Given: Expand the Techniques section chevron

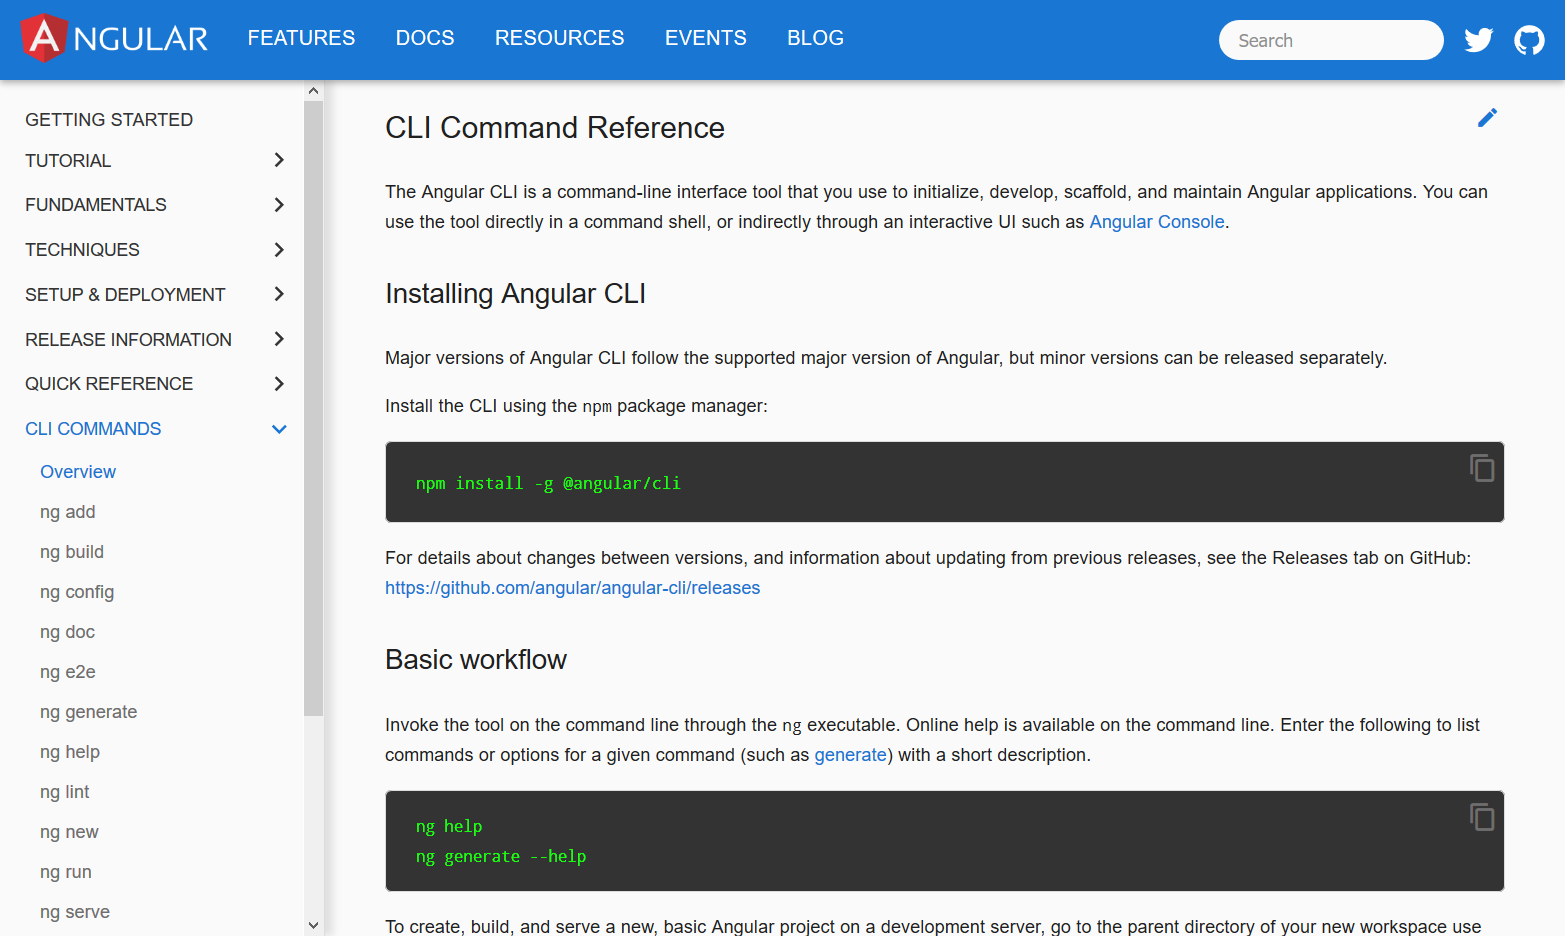Looking at the screenshot, I should [279, 250].
